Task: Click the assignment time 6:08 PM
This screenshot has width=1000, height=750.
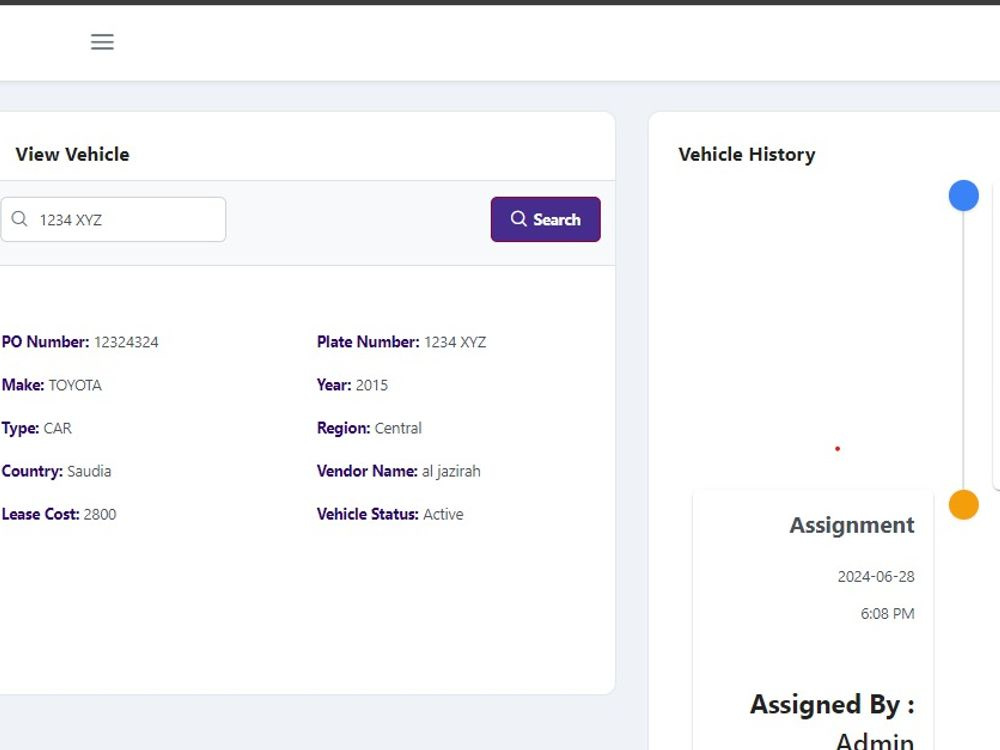Action: (887, 614)
